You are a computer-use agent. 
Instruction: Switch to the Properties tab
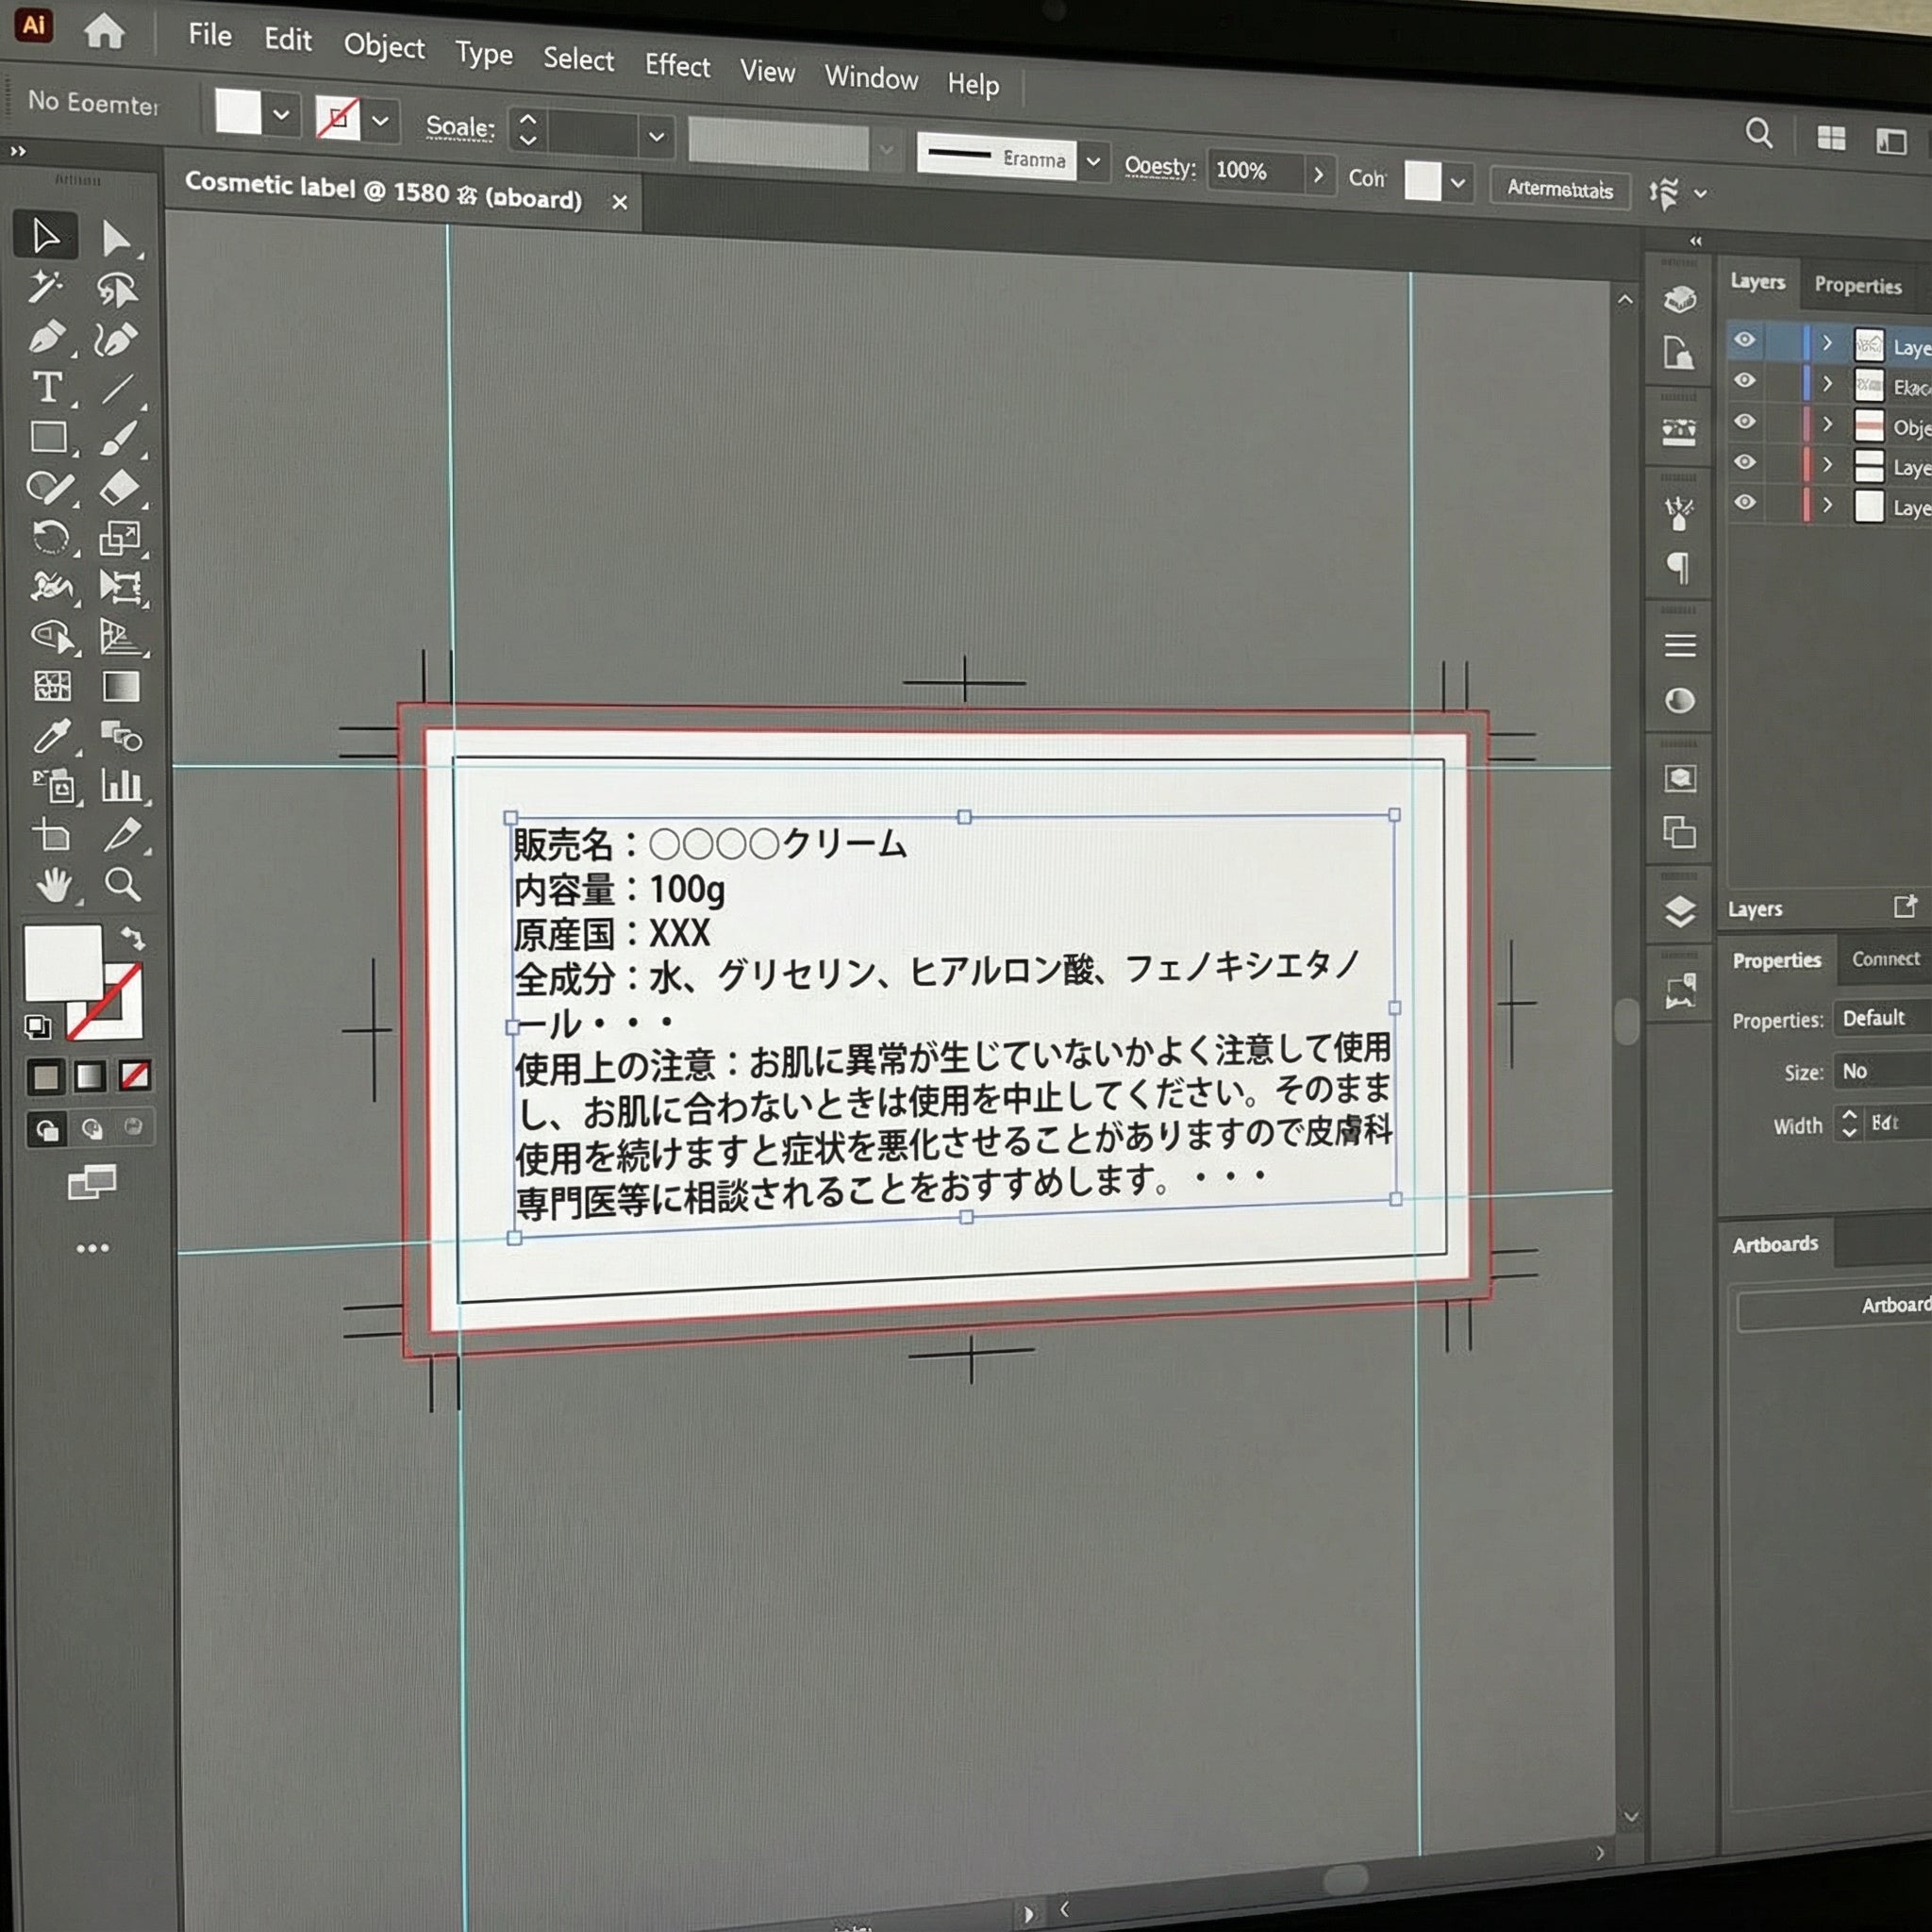coord(1858,285)
